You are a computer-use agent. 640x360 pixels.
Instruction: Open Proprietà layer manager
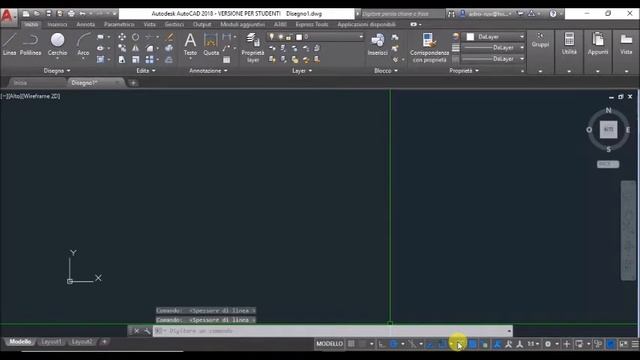click(x=253, y=48)
